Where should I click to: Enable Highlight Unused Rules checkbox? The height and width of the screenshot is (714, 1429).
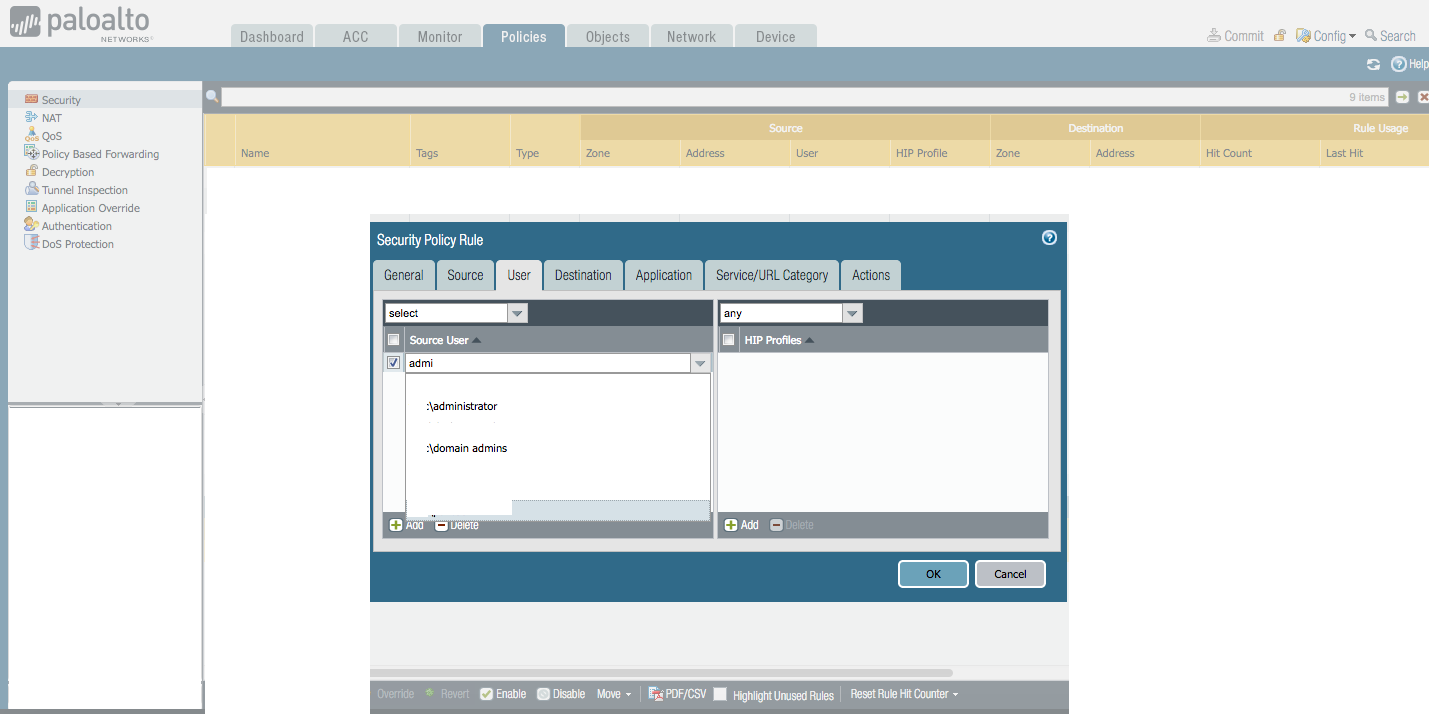point(720,695)
